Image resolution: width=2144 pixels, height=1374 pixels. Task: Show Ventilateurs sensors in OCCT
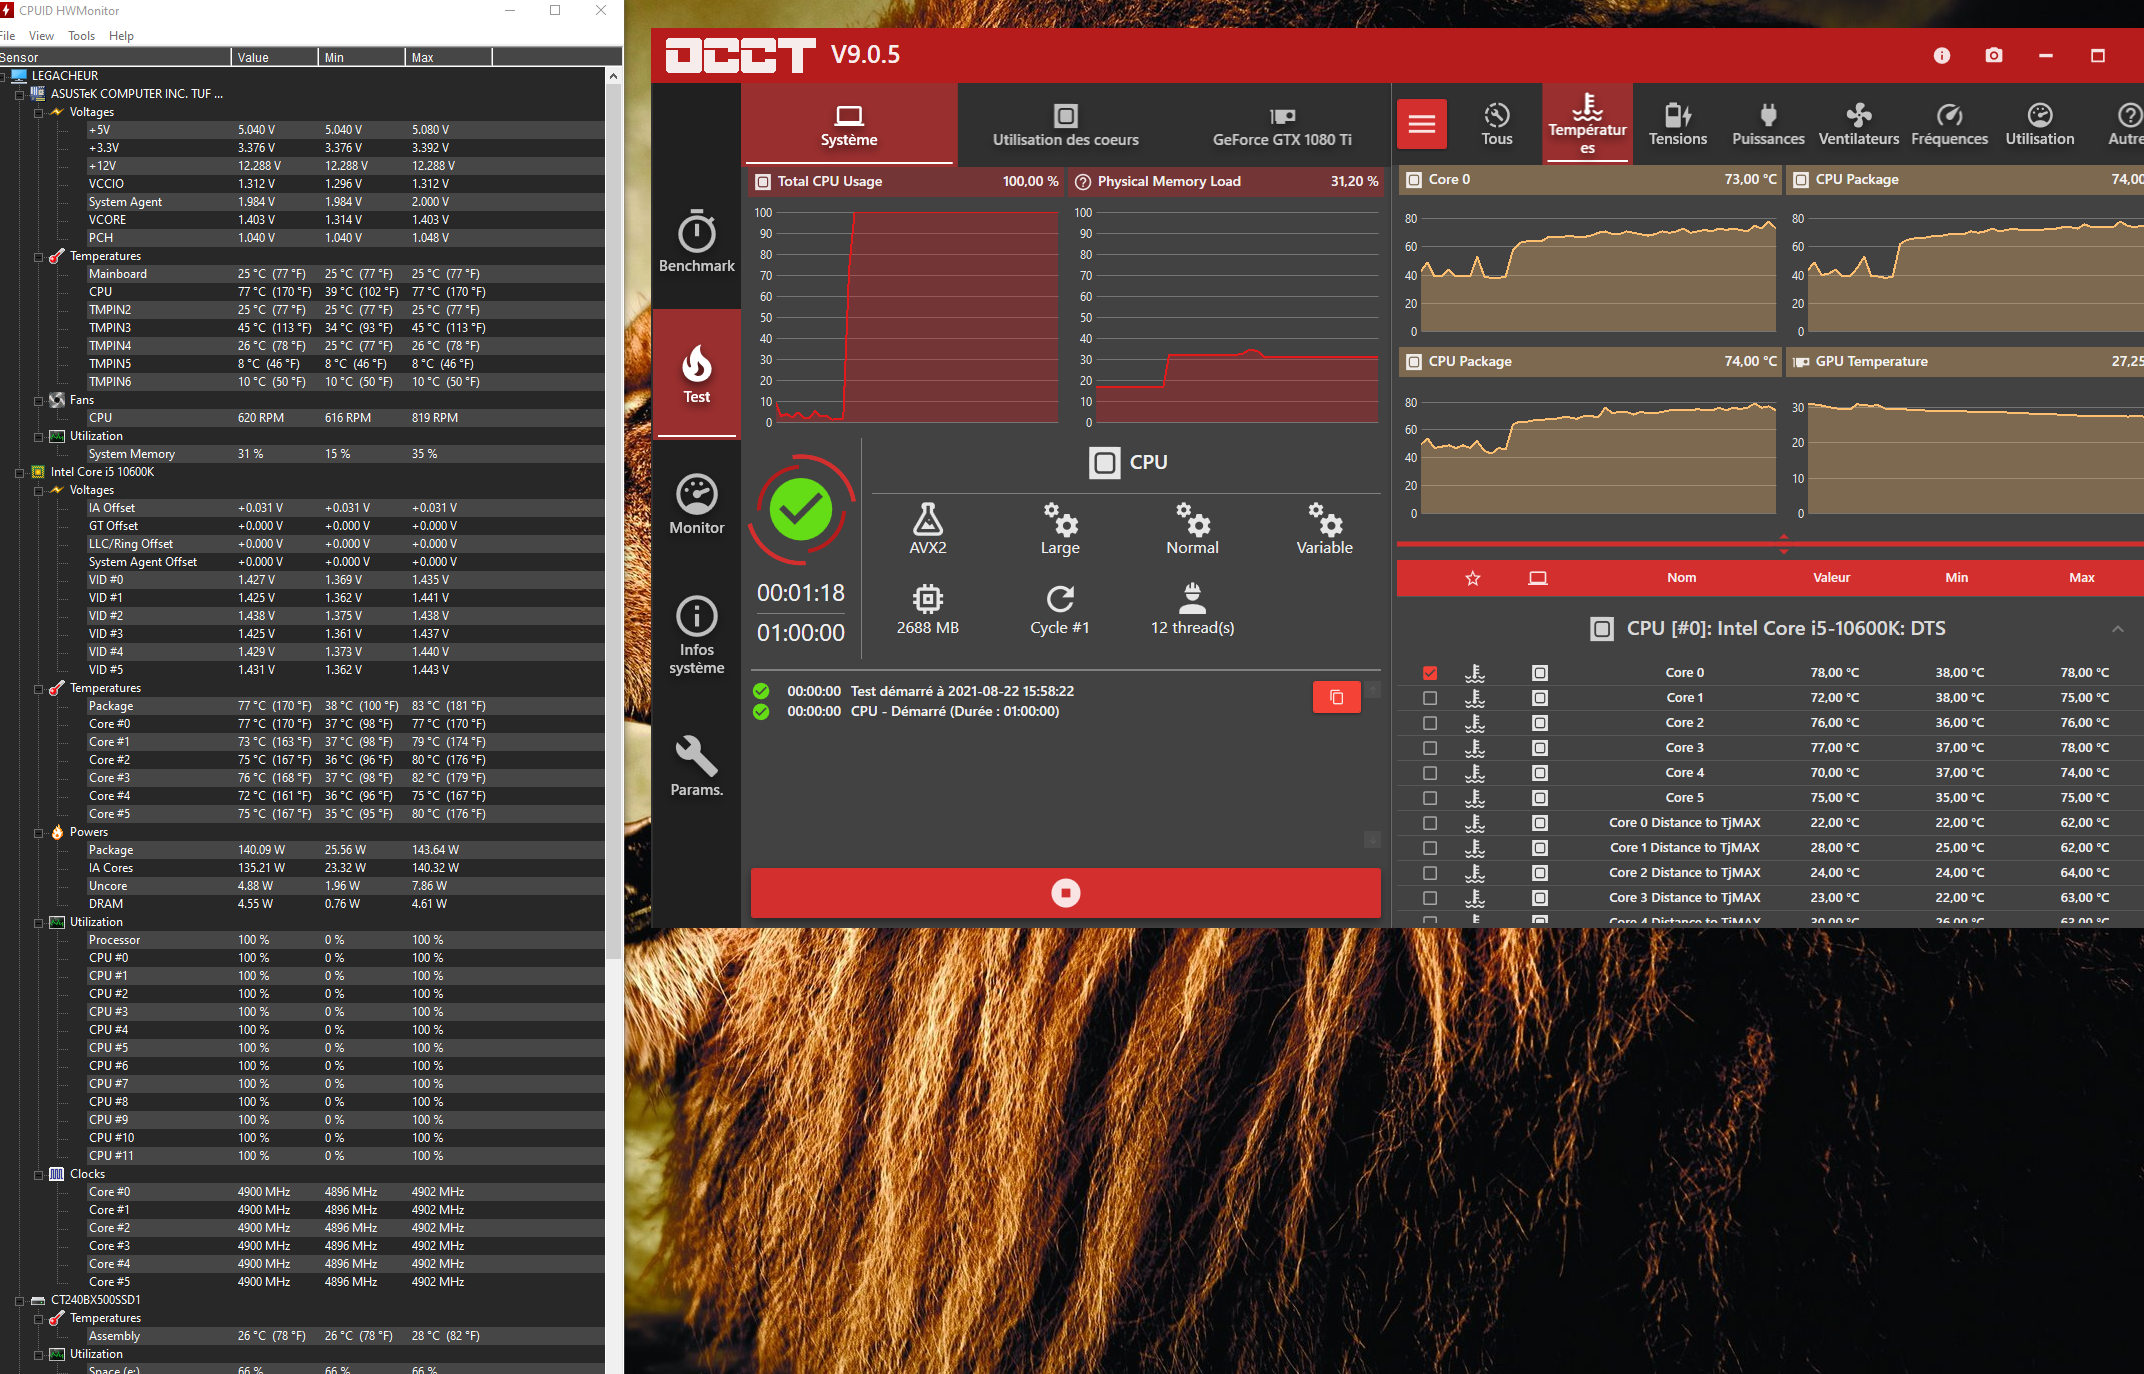point(1858,125)
